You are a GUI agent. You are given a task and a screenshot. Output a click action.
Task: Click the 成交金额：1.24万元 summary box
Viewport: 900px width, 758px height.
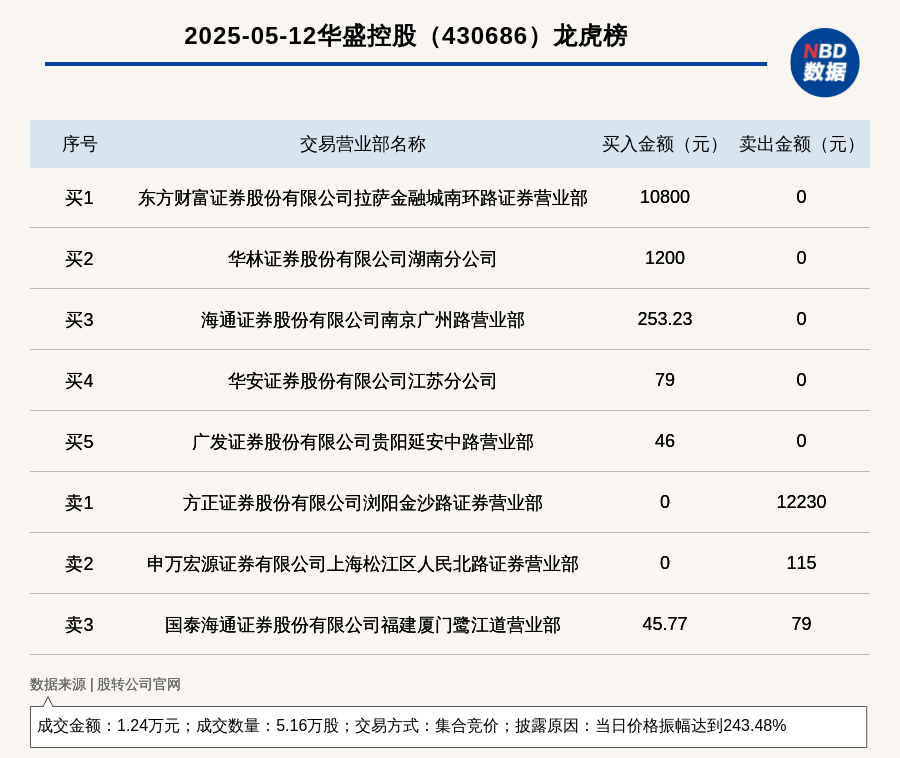click(448, 726)
